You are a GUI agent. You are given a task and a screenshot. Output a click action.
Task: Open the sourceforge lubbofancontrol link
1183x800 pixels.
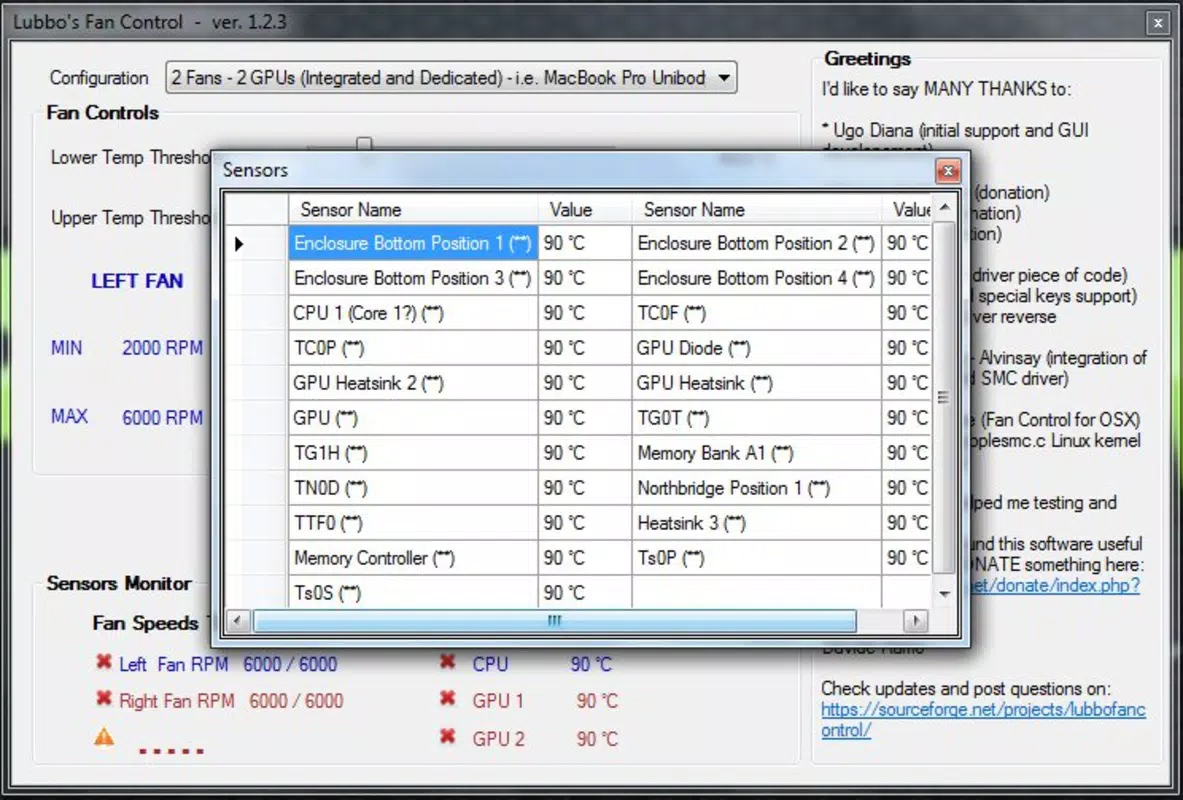pyautogui.click(x=983, y=720)
